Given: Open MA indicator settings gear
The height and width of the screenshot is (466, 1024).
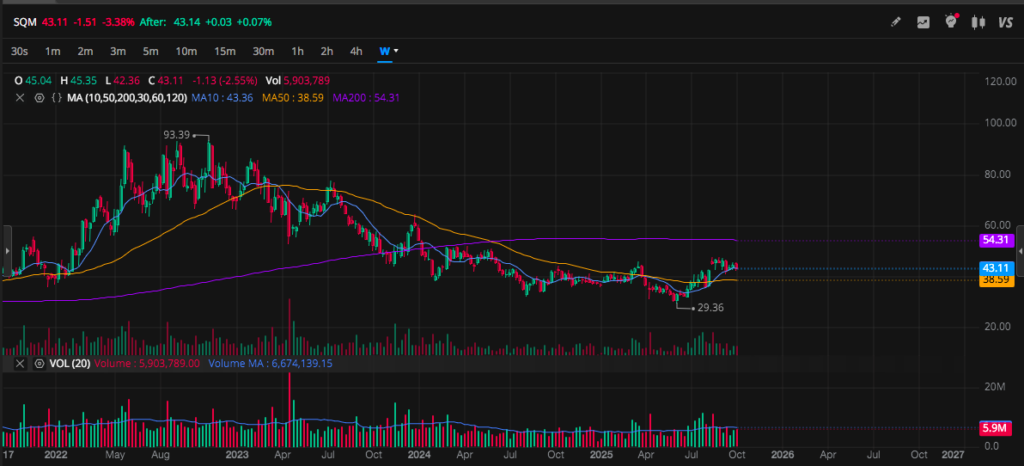Looking at the screenshot, I should click(x=40, y=97).
